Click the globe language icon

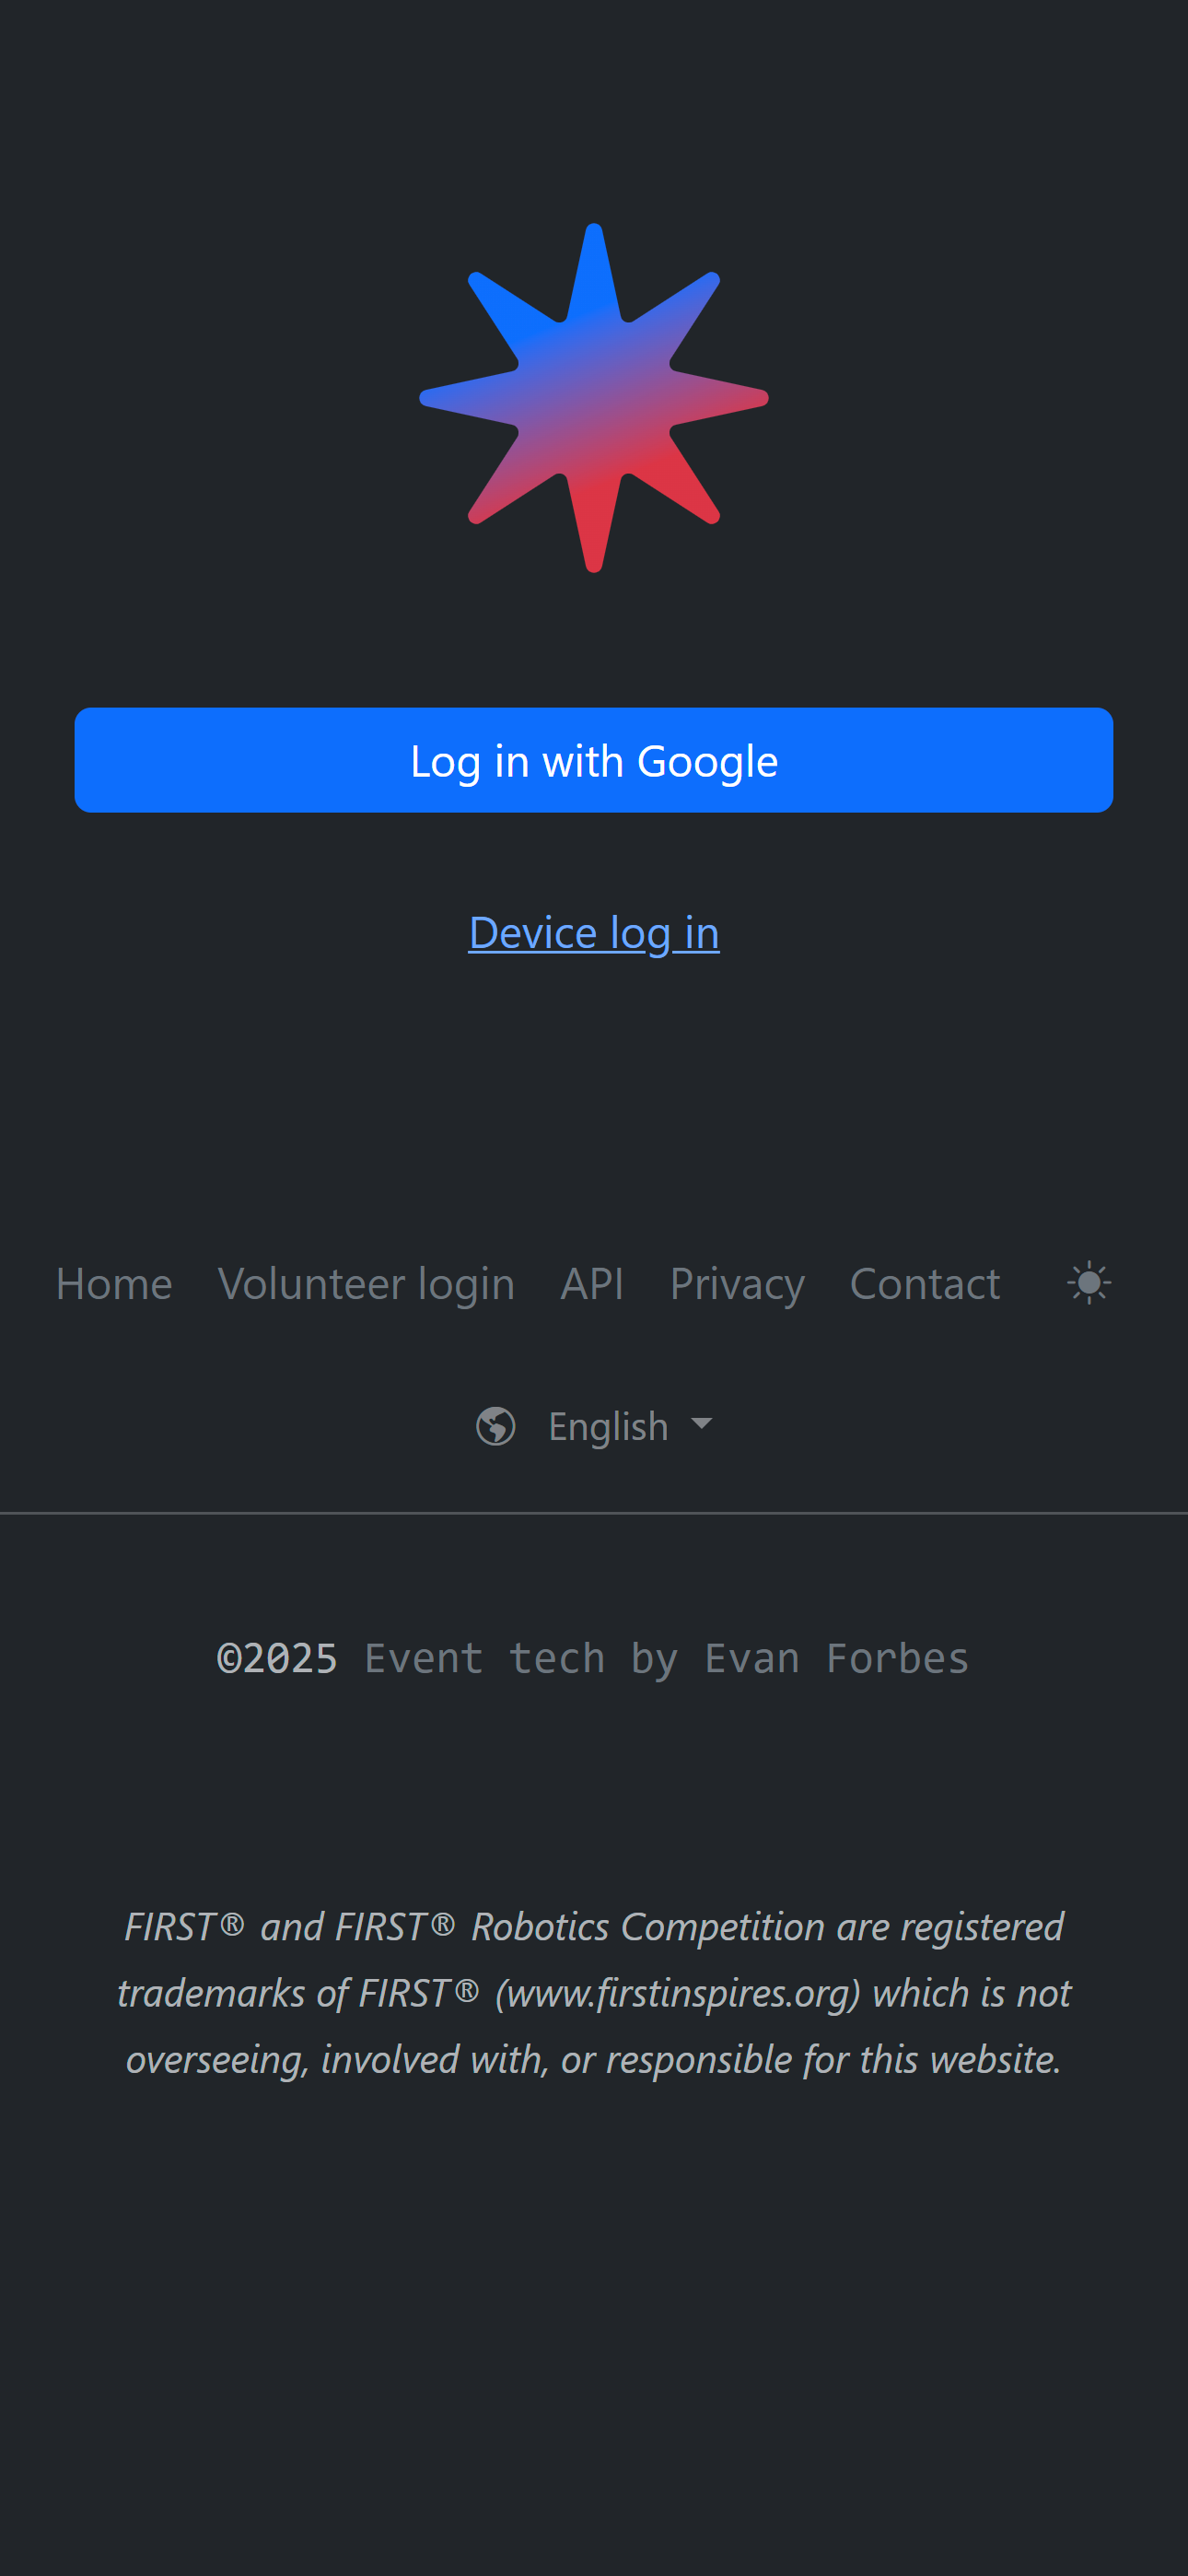(496, 1426)
